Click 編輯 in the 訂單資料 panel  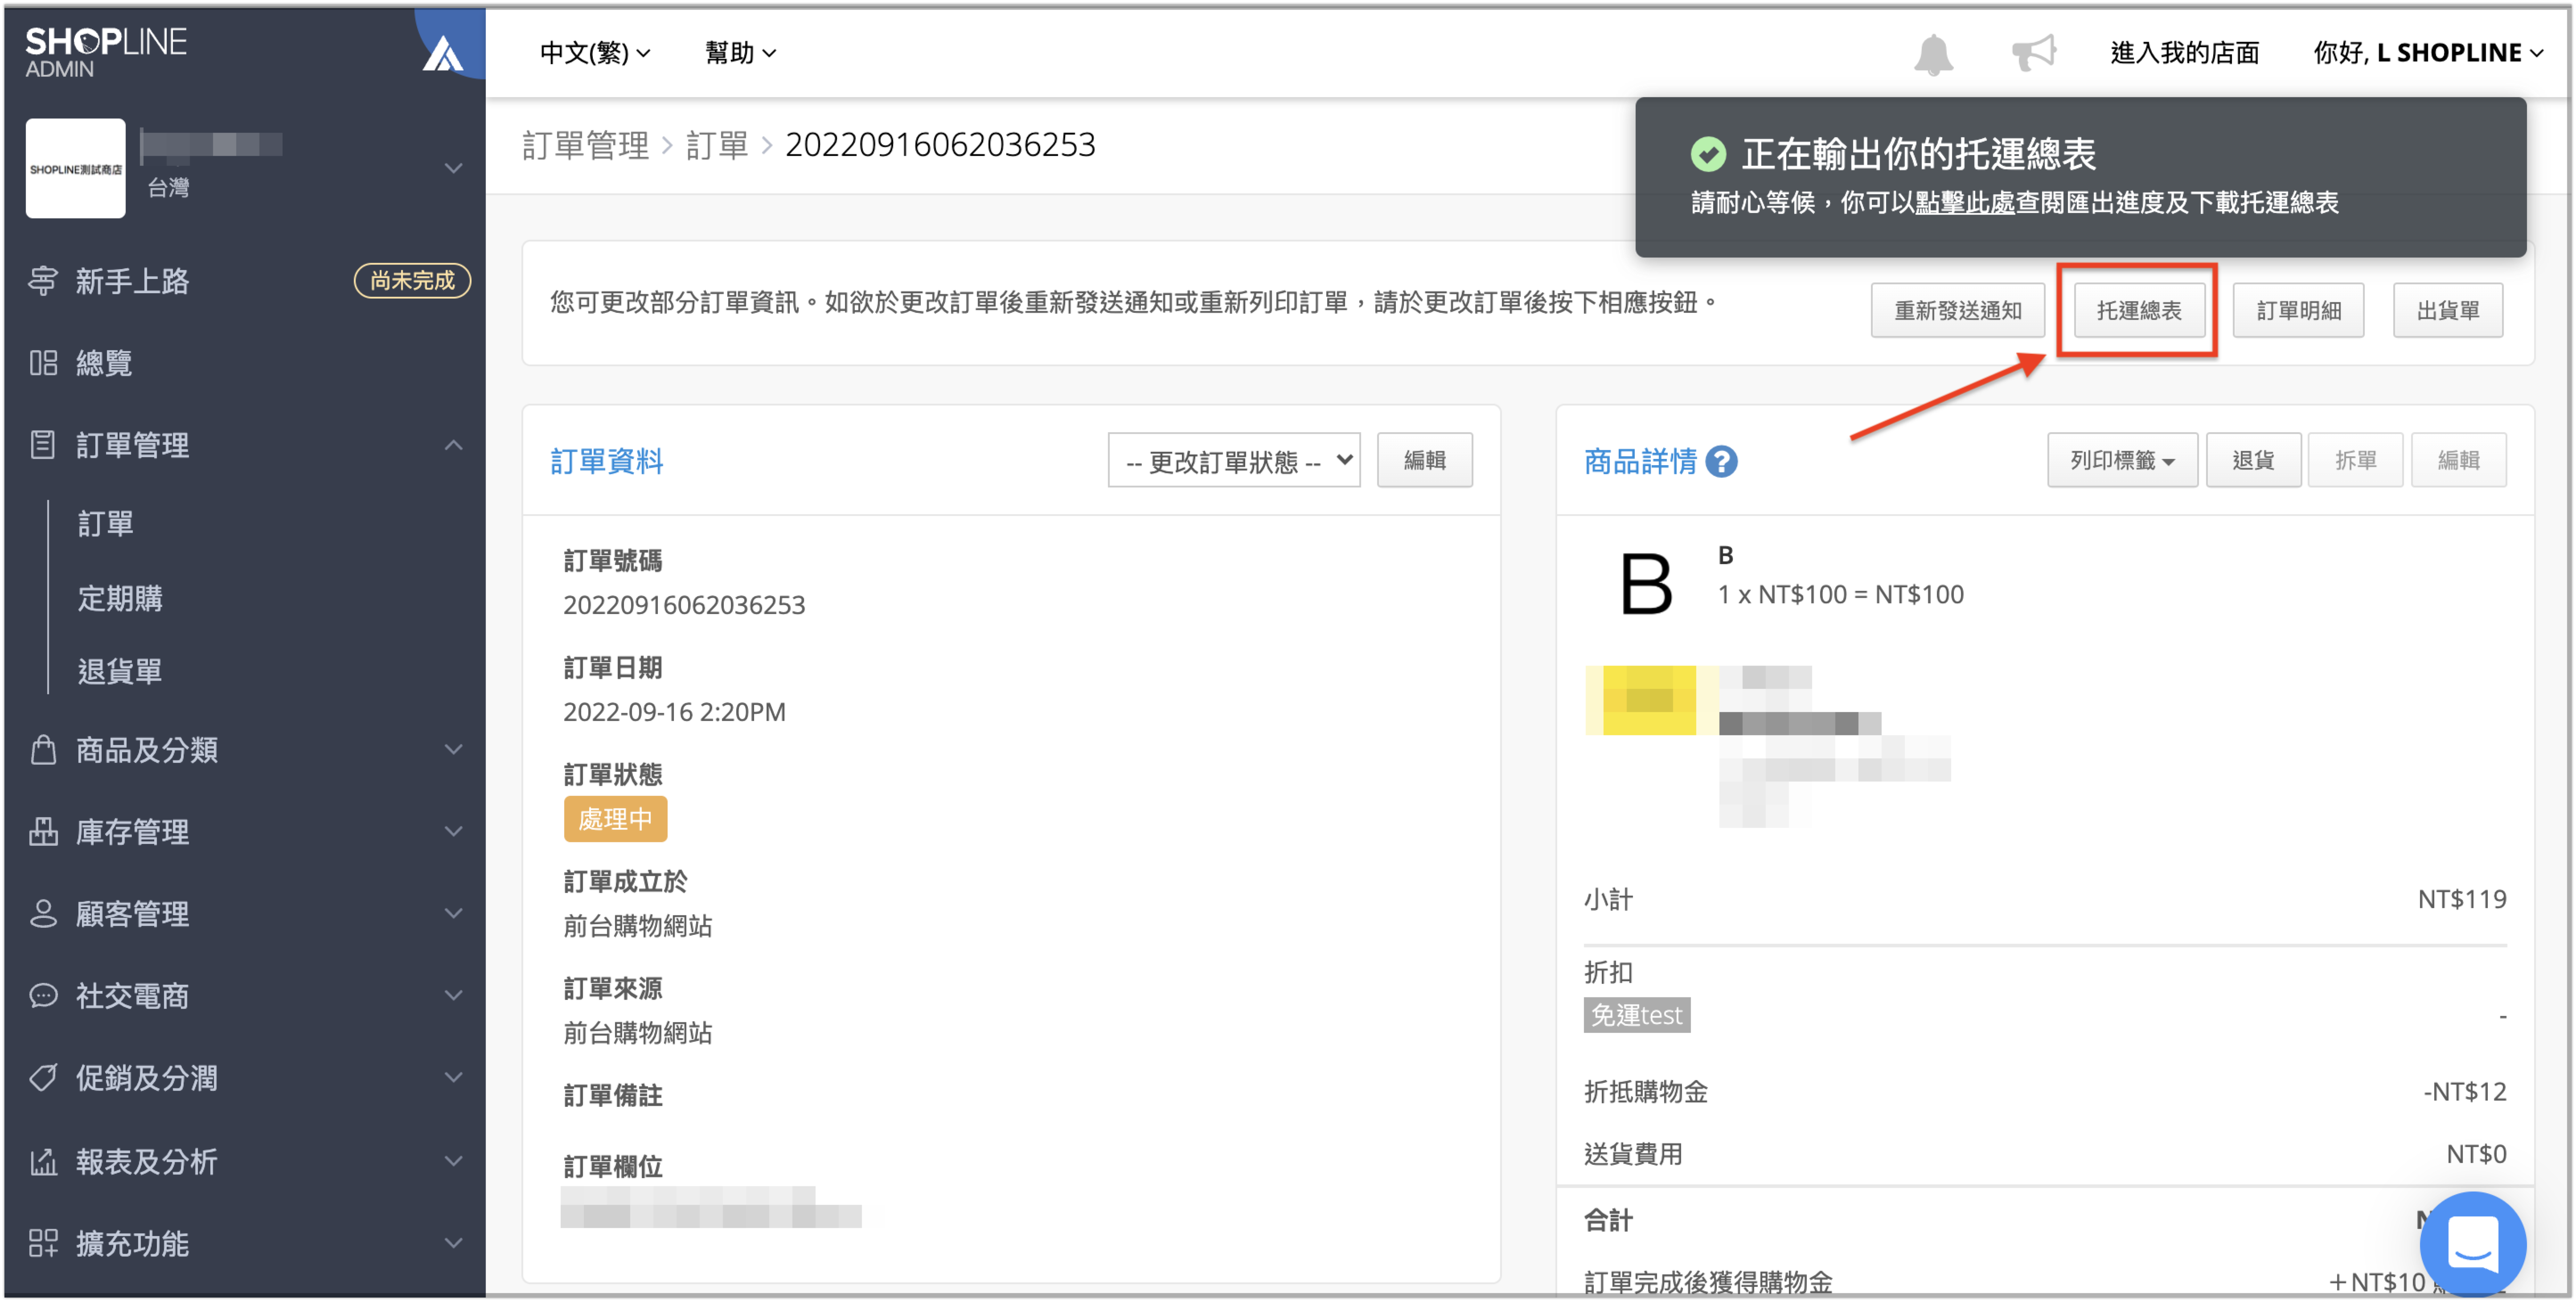click(1424, 460)
